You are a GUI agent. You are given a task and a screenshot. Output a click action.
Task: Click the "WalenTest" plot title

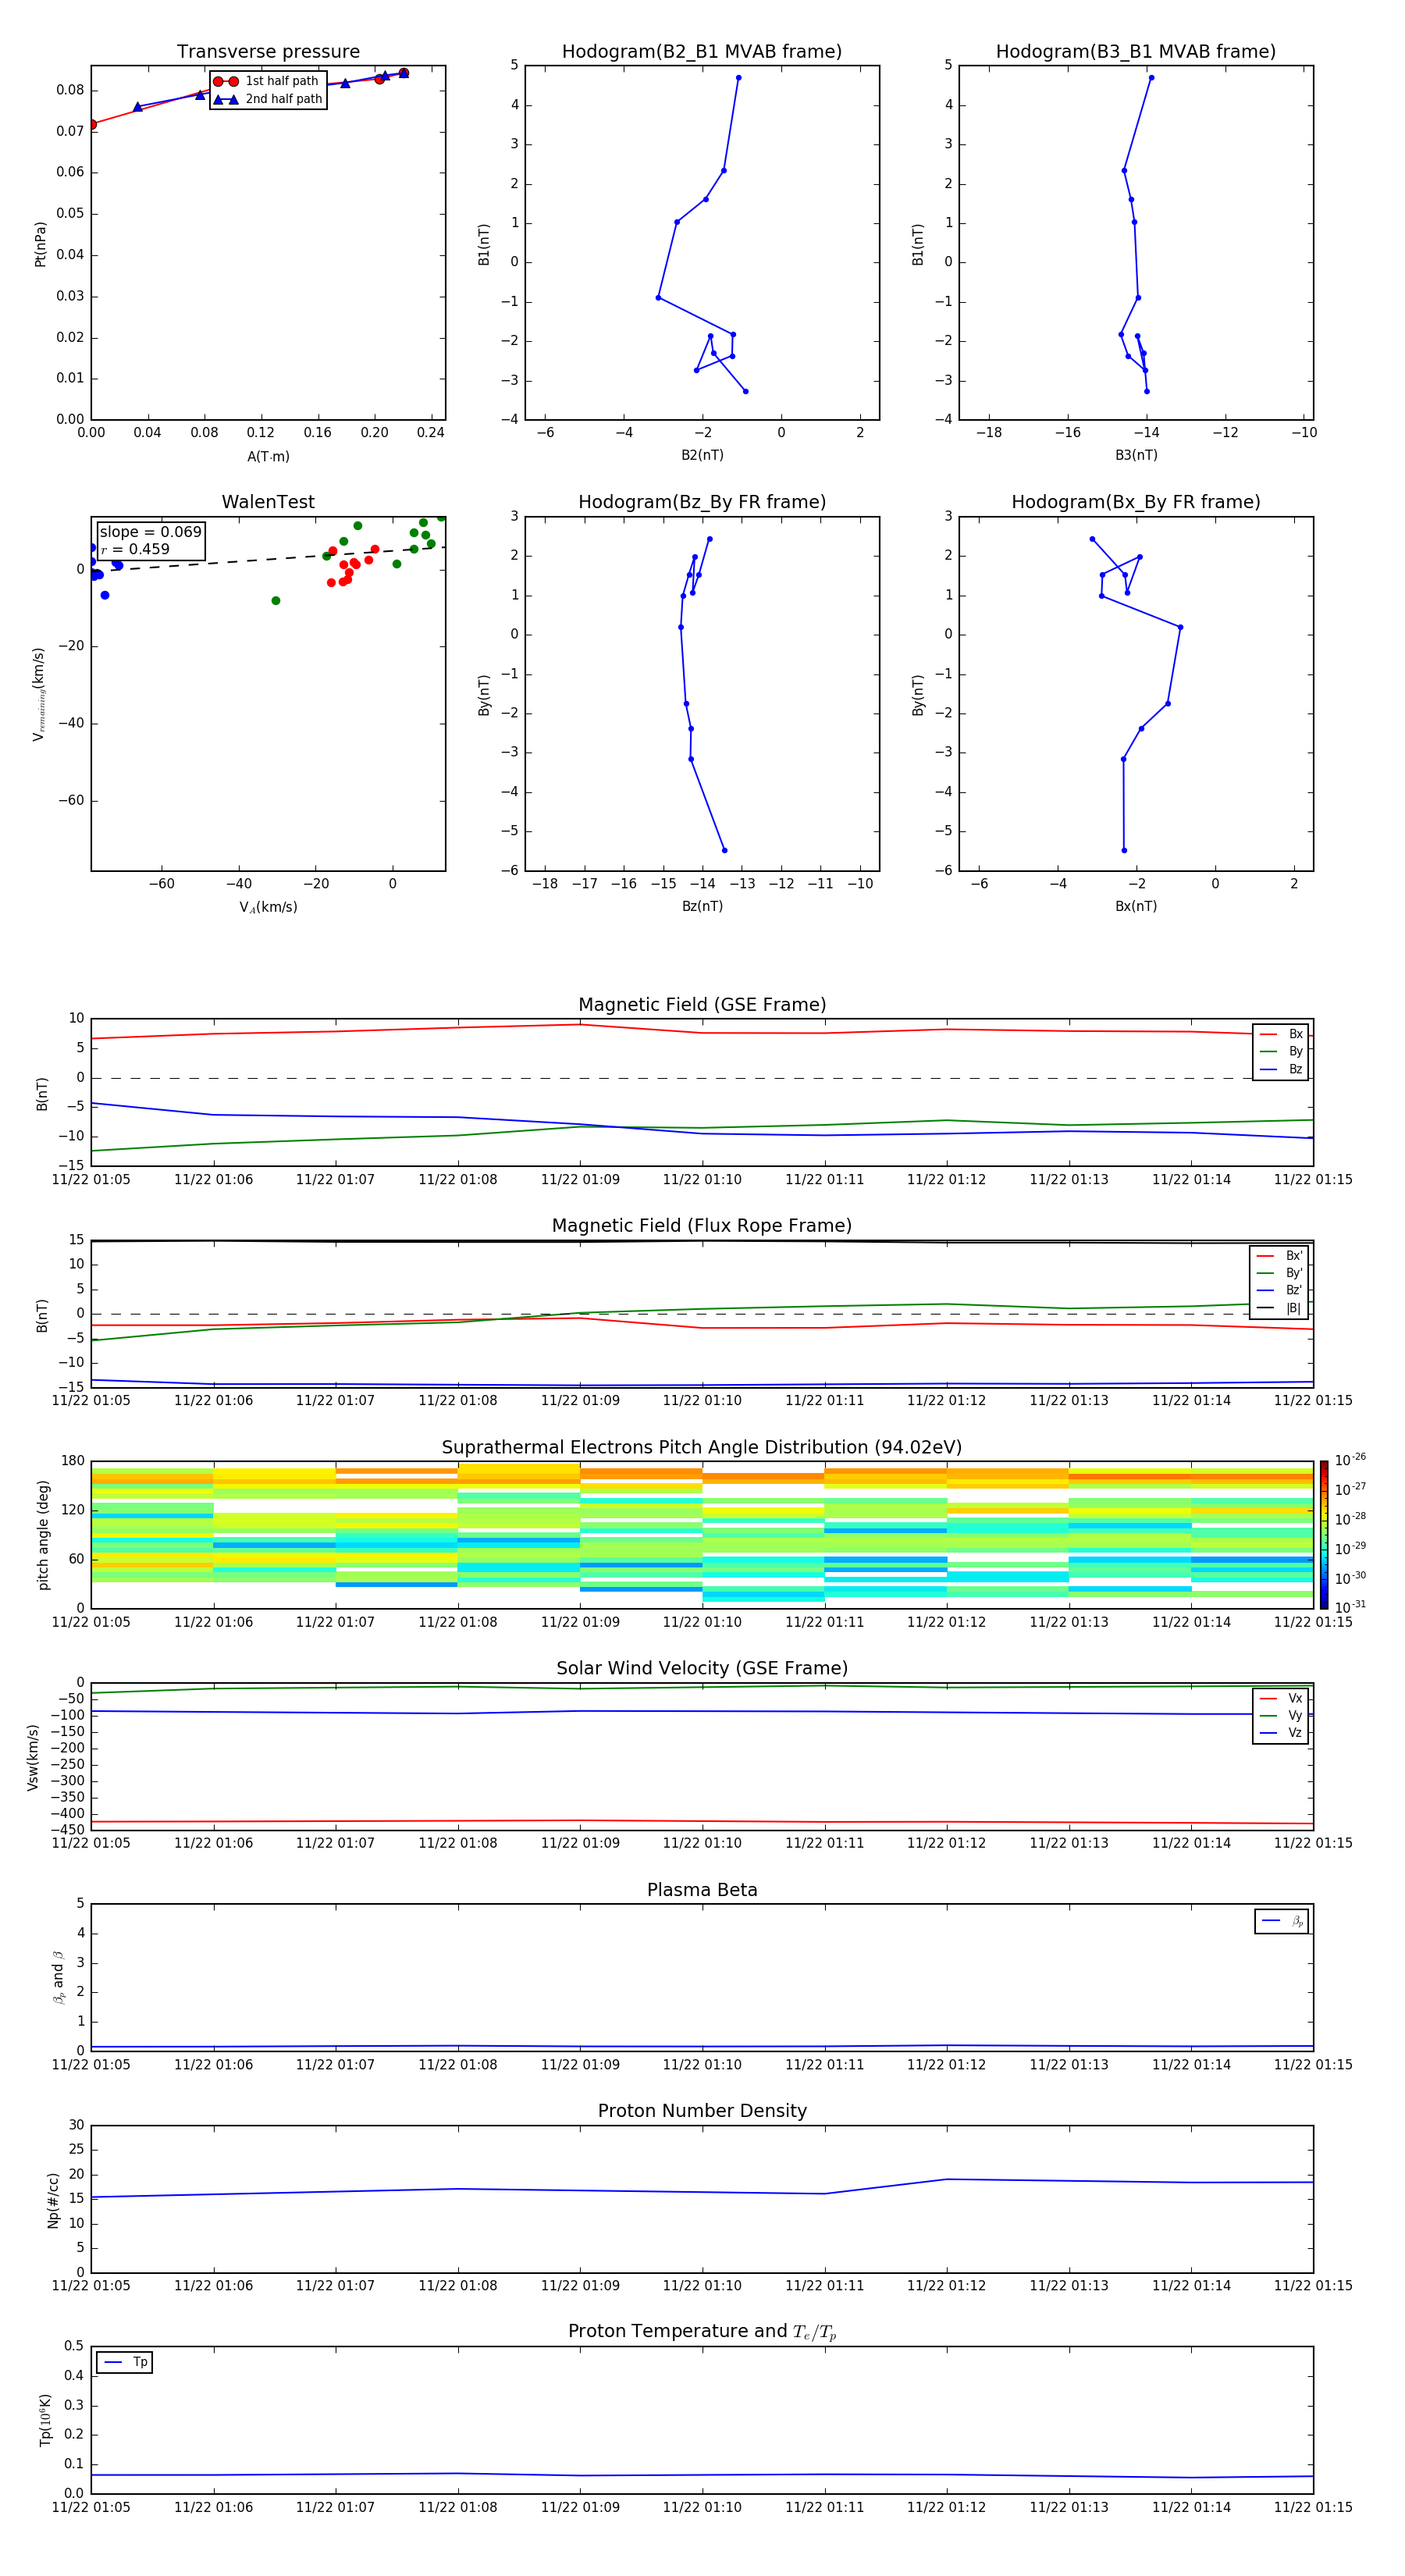(268, 502)
